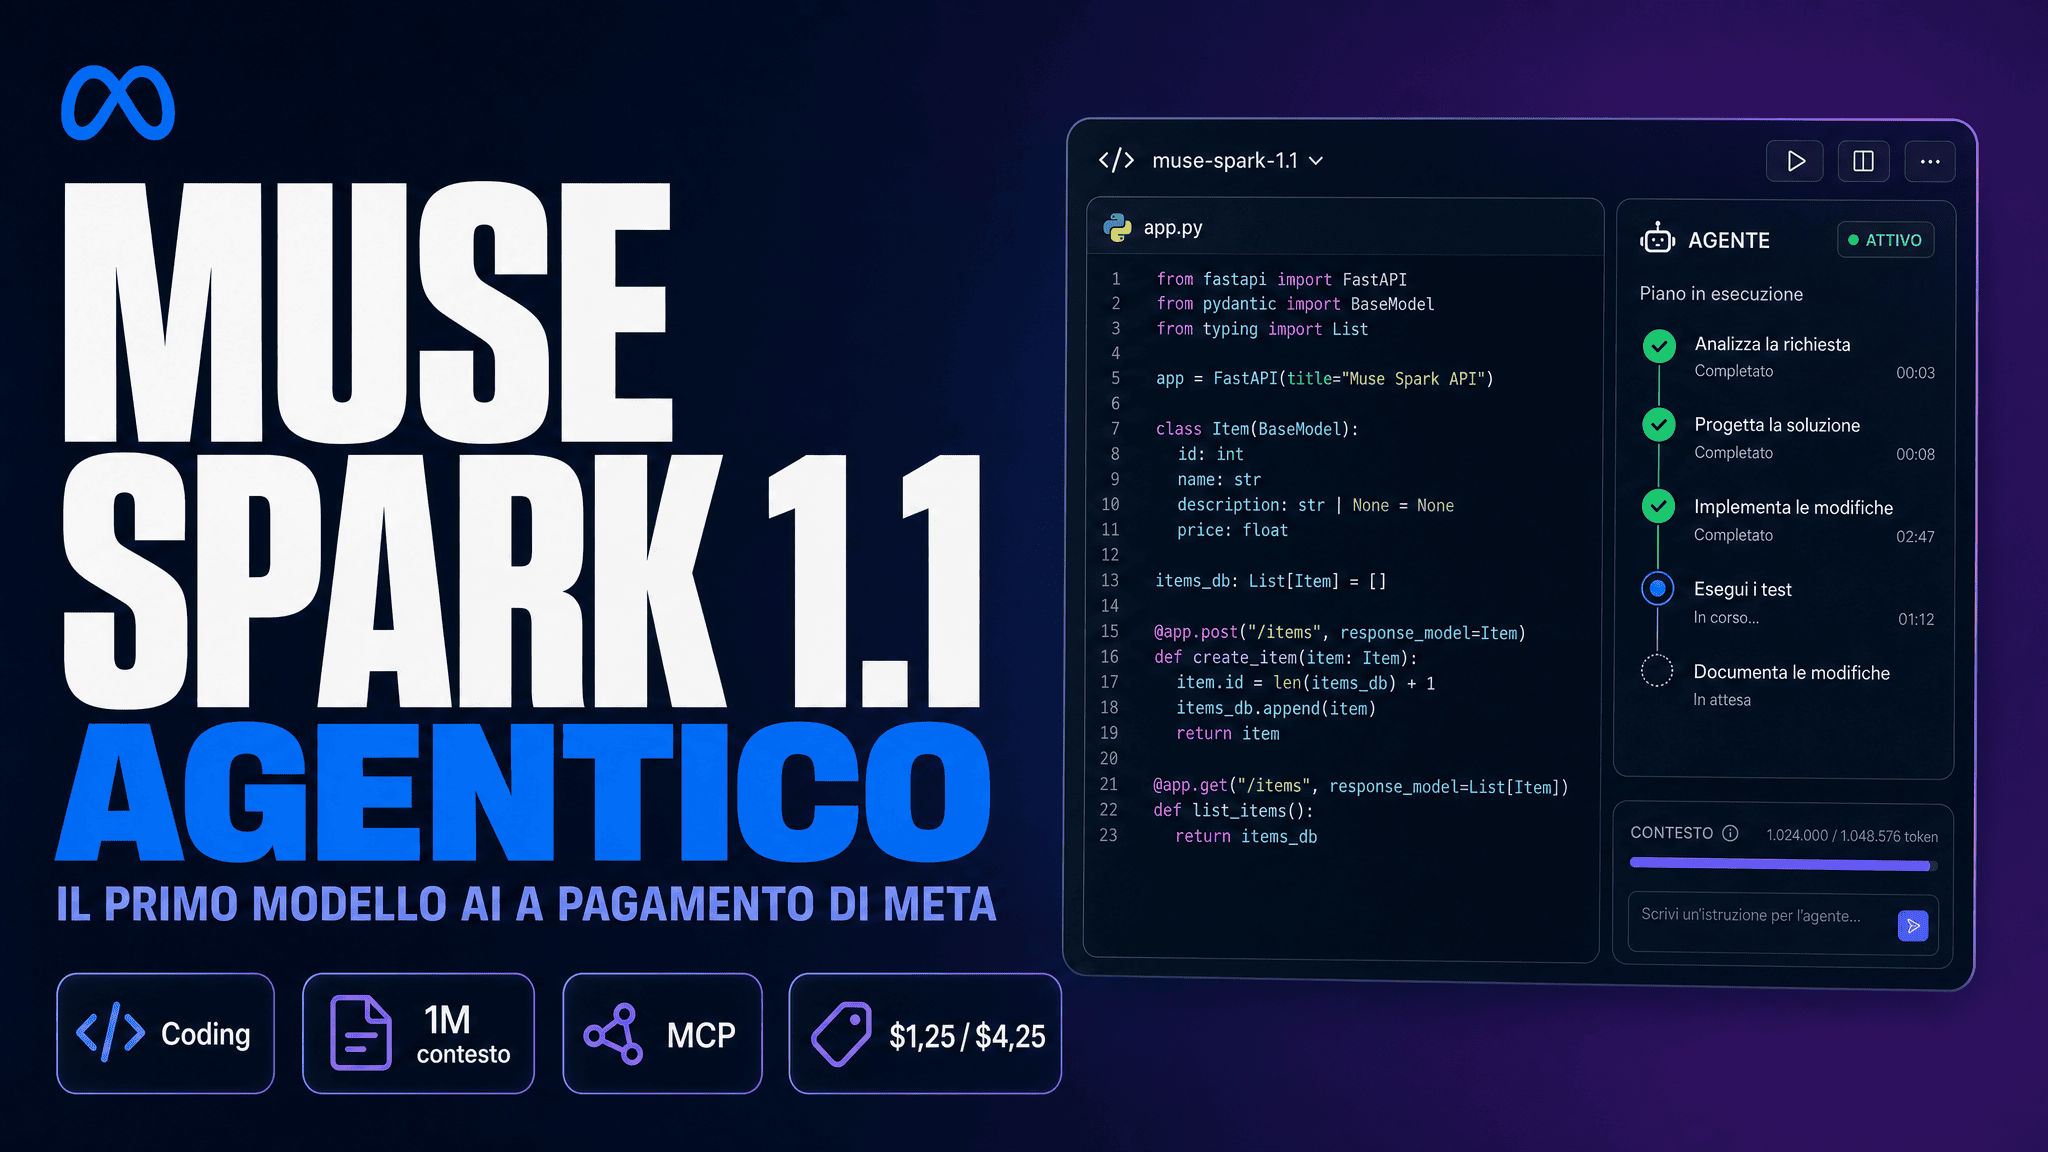Click the MCP feature badge
Viewport: 2048px width, 1152px height.
coord(662,1033)
